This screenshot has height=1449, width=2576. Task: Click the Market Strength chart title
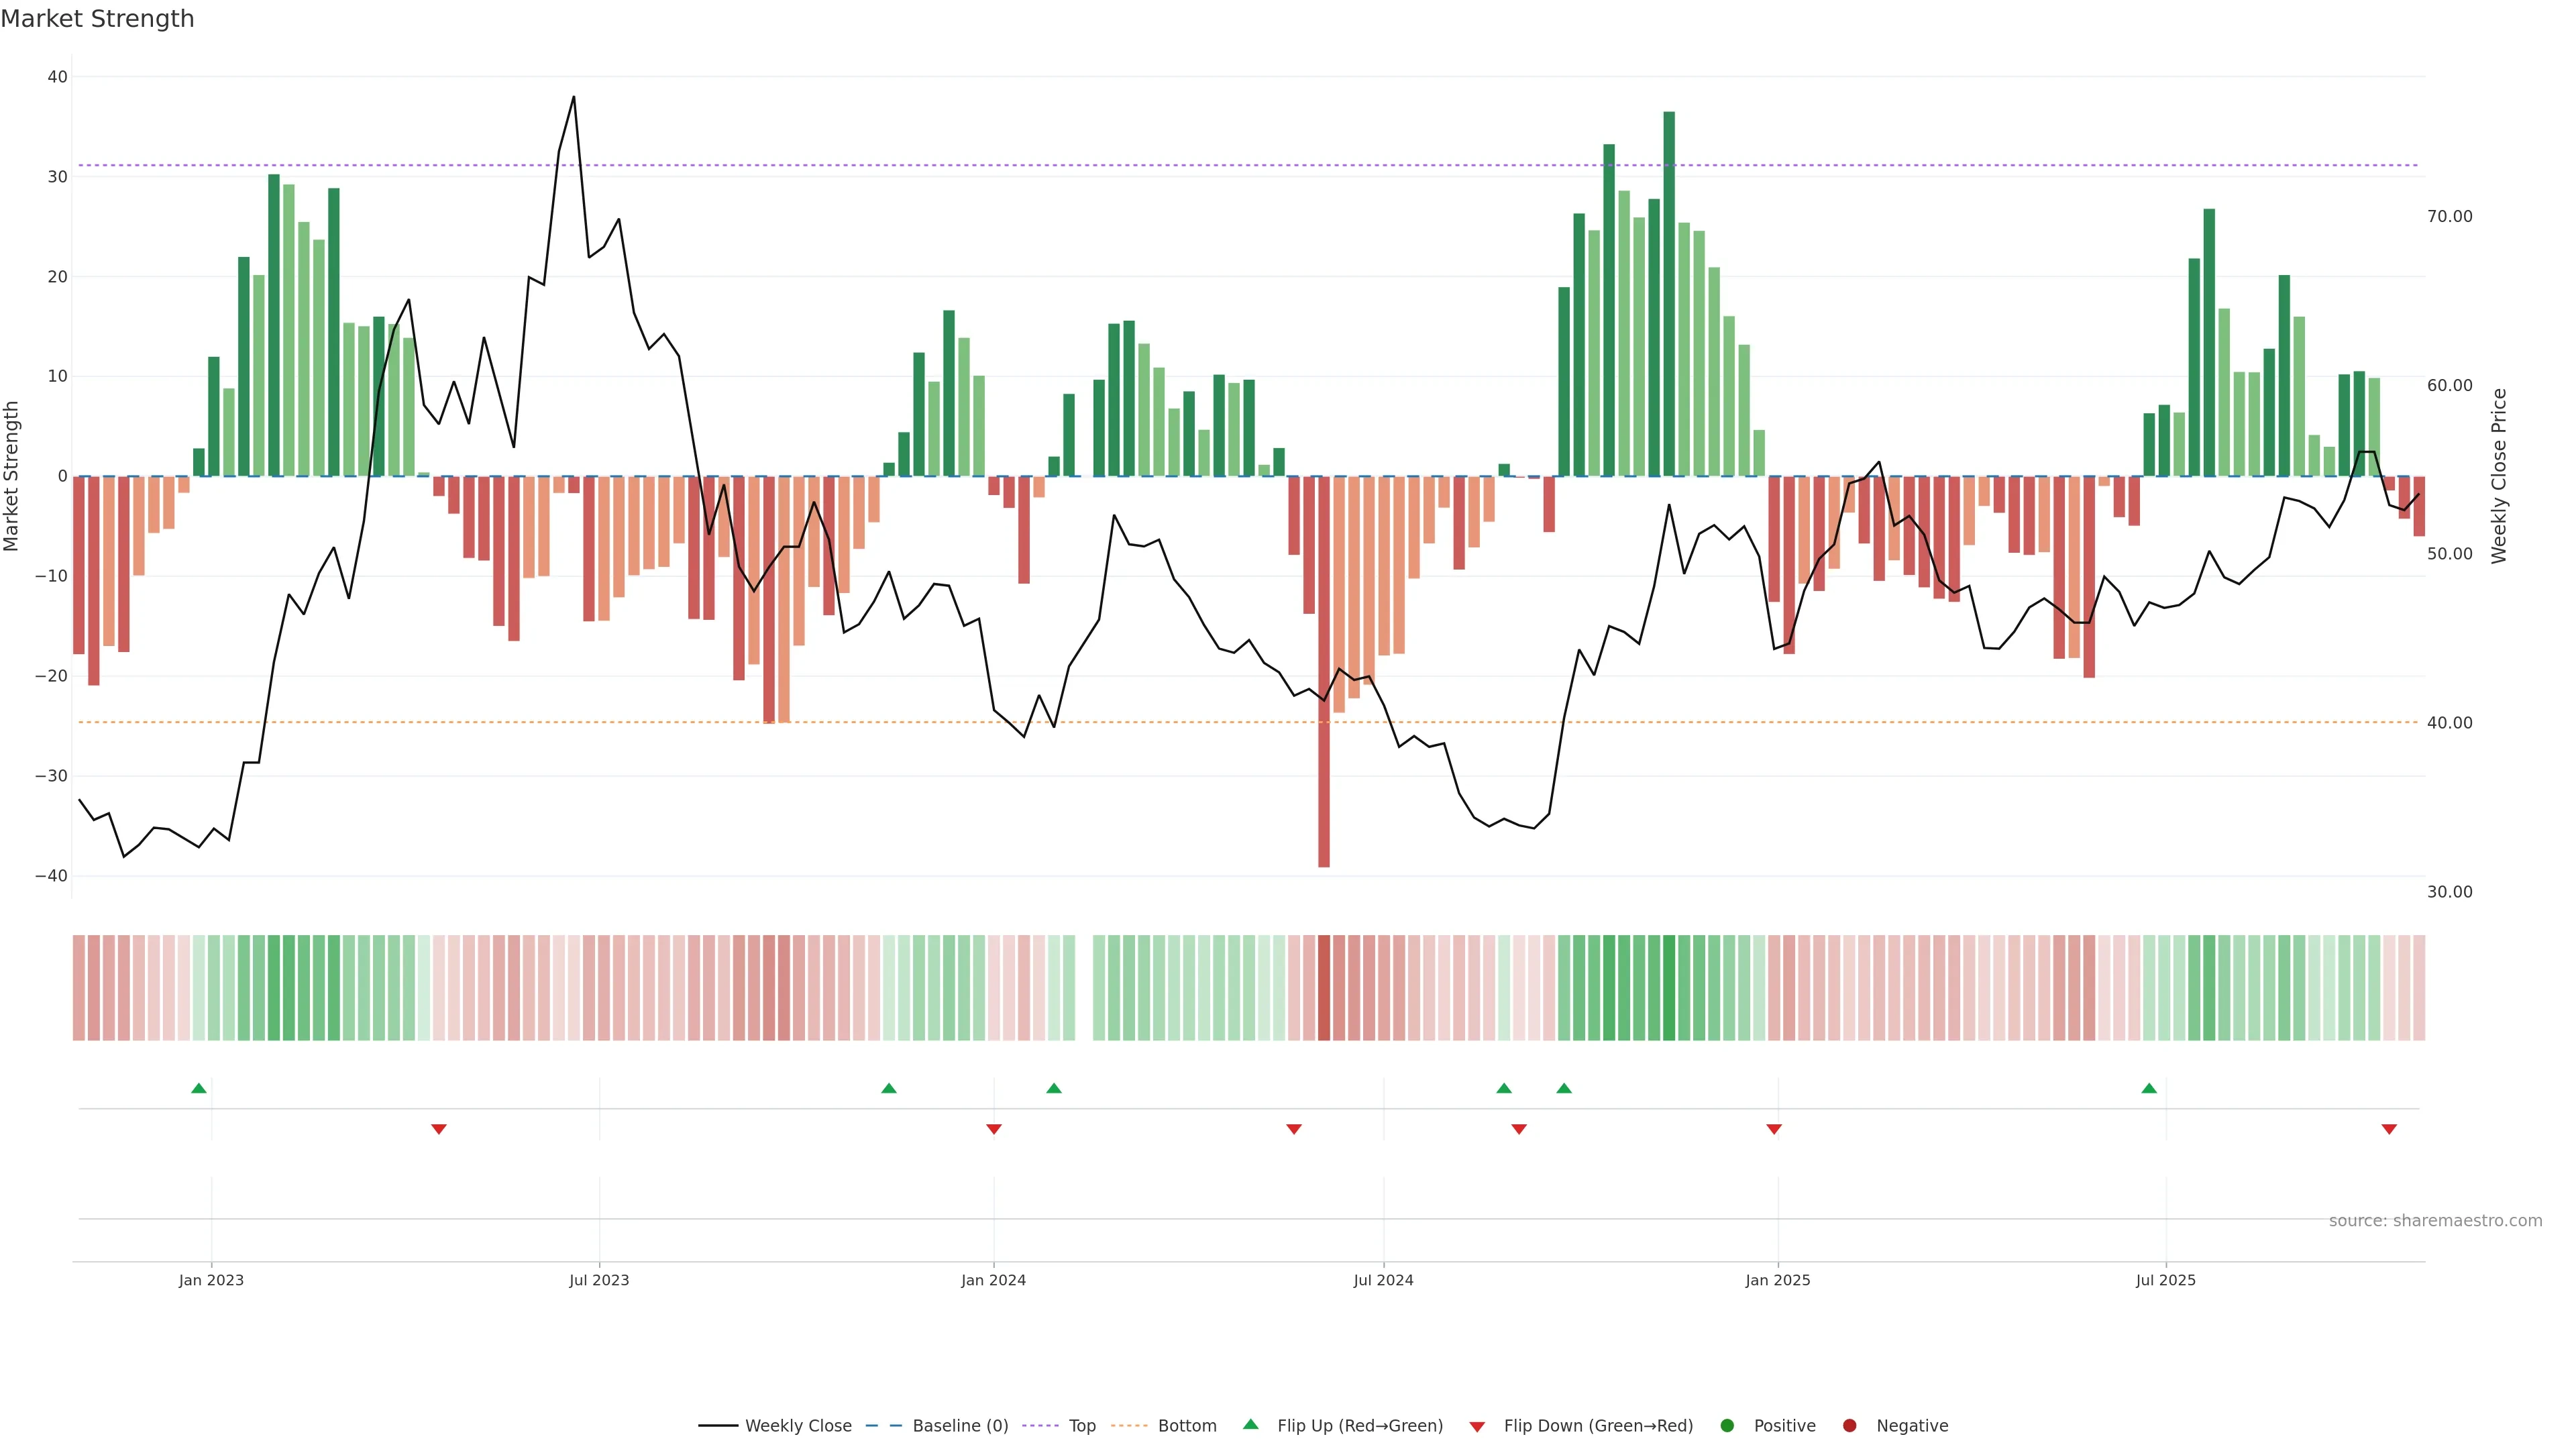coord(97,19)
